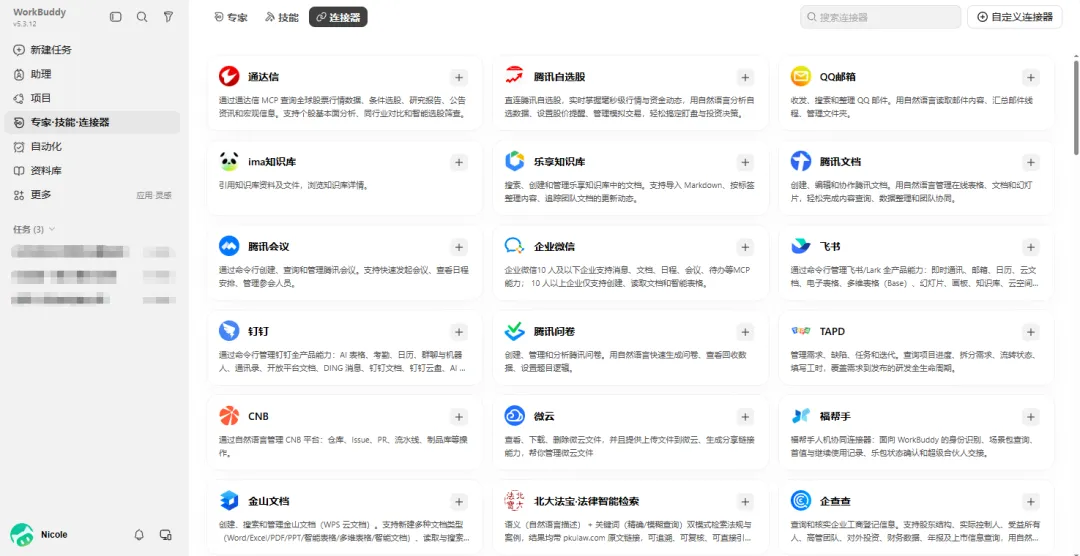1080x556 pixels.
Task: Add the 飞书 connector with plus button
Action: tap(1030, 247)
